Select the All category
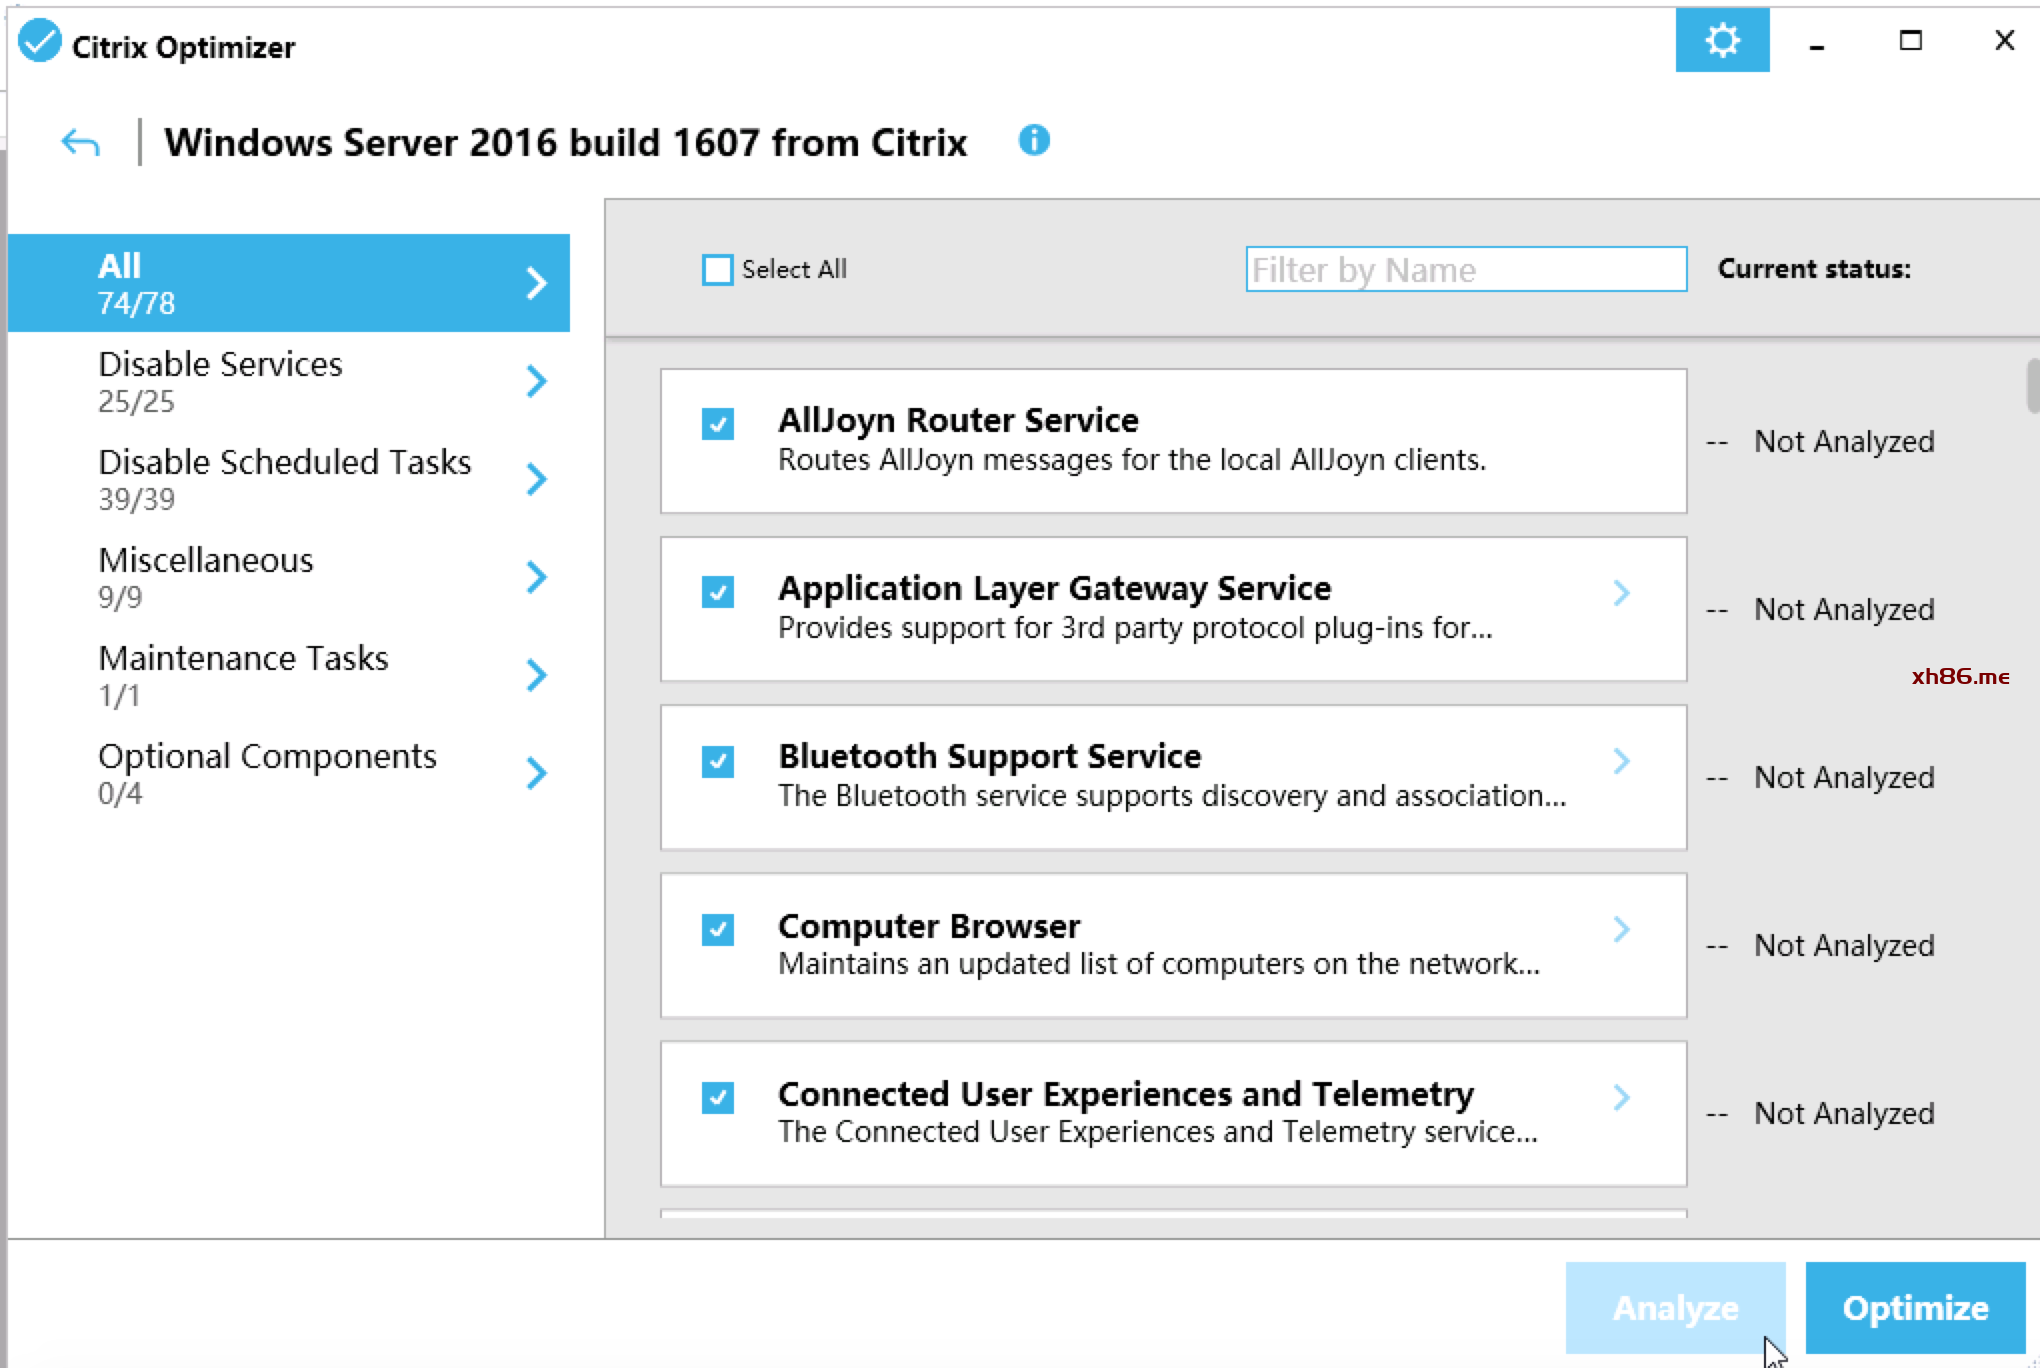Image resolution: width=2040 pixels, height=1368 pixels. point(288,283)
